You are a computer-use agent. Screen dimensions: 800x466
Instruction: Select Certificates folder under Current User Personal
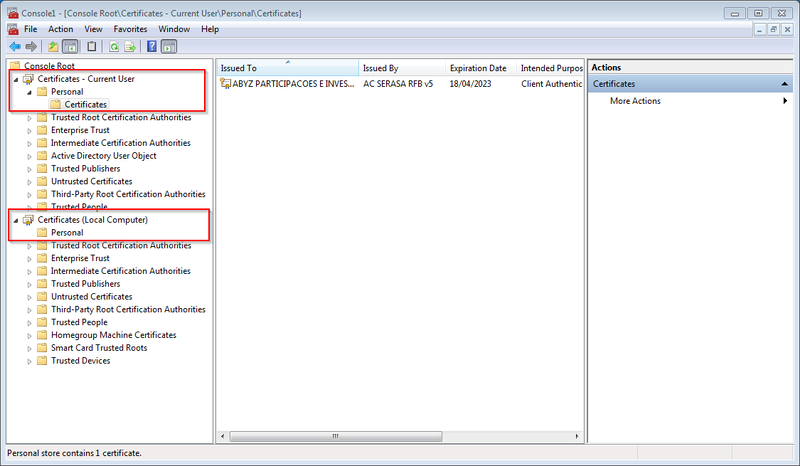tap(85, 105)
